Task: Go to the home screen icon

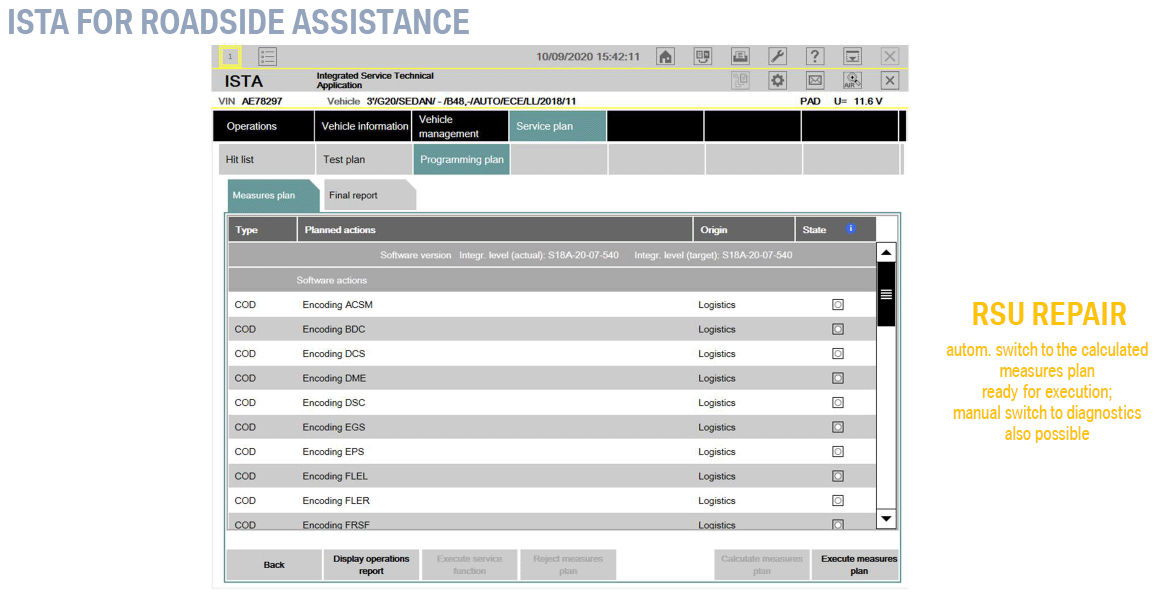Action: point(666,57)
